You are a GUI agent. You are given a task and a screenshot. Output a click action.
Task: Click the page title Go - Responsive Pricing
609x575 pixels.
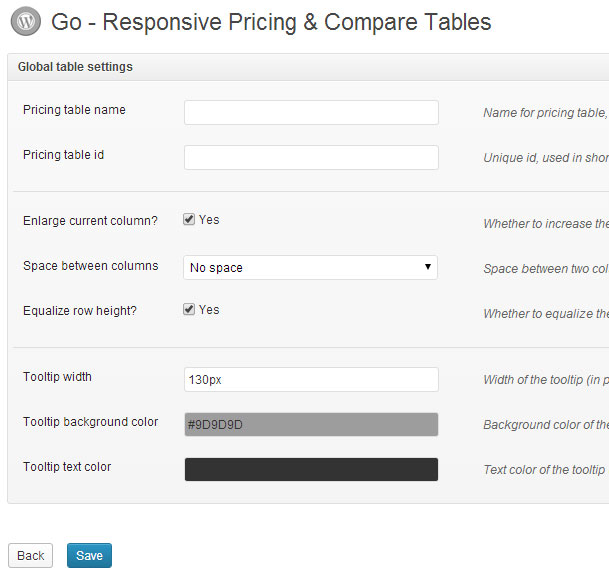pos(271,22)
